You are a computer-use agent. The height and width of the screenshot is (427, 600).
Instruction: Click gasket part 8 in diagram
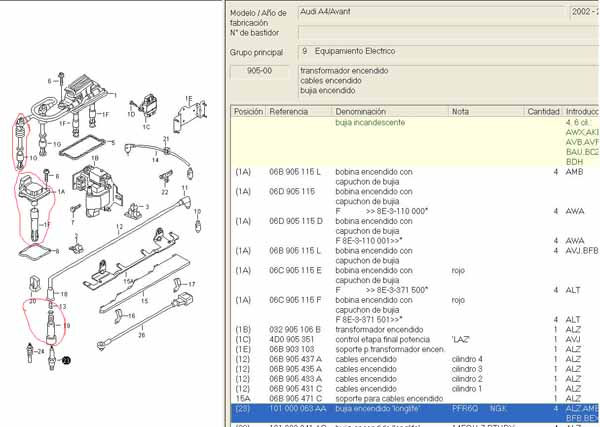point(34,252)
